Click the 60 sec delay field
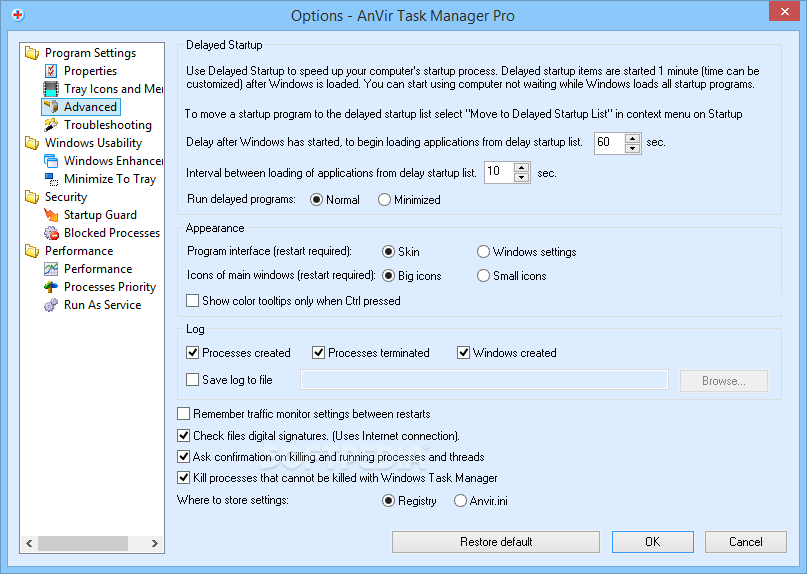This screenshot has width=807, height=574. coord(610,143)
